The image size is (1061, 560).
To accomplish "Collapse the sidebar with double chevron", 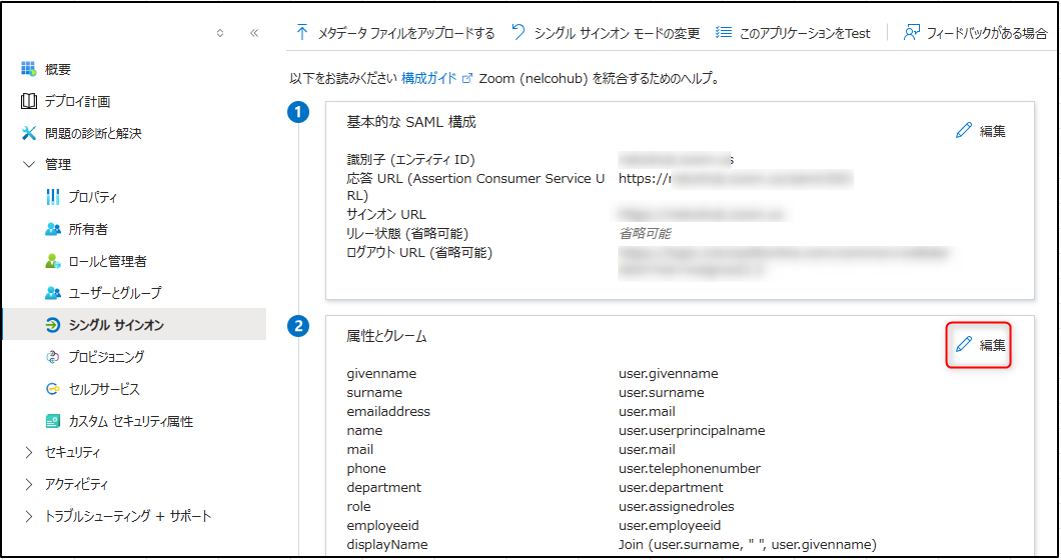I will [254, 33].
